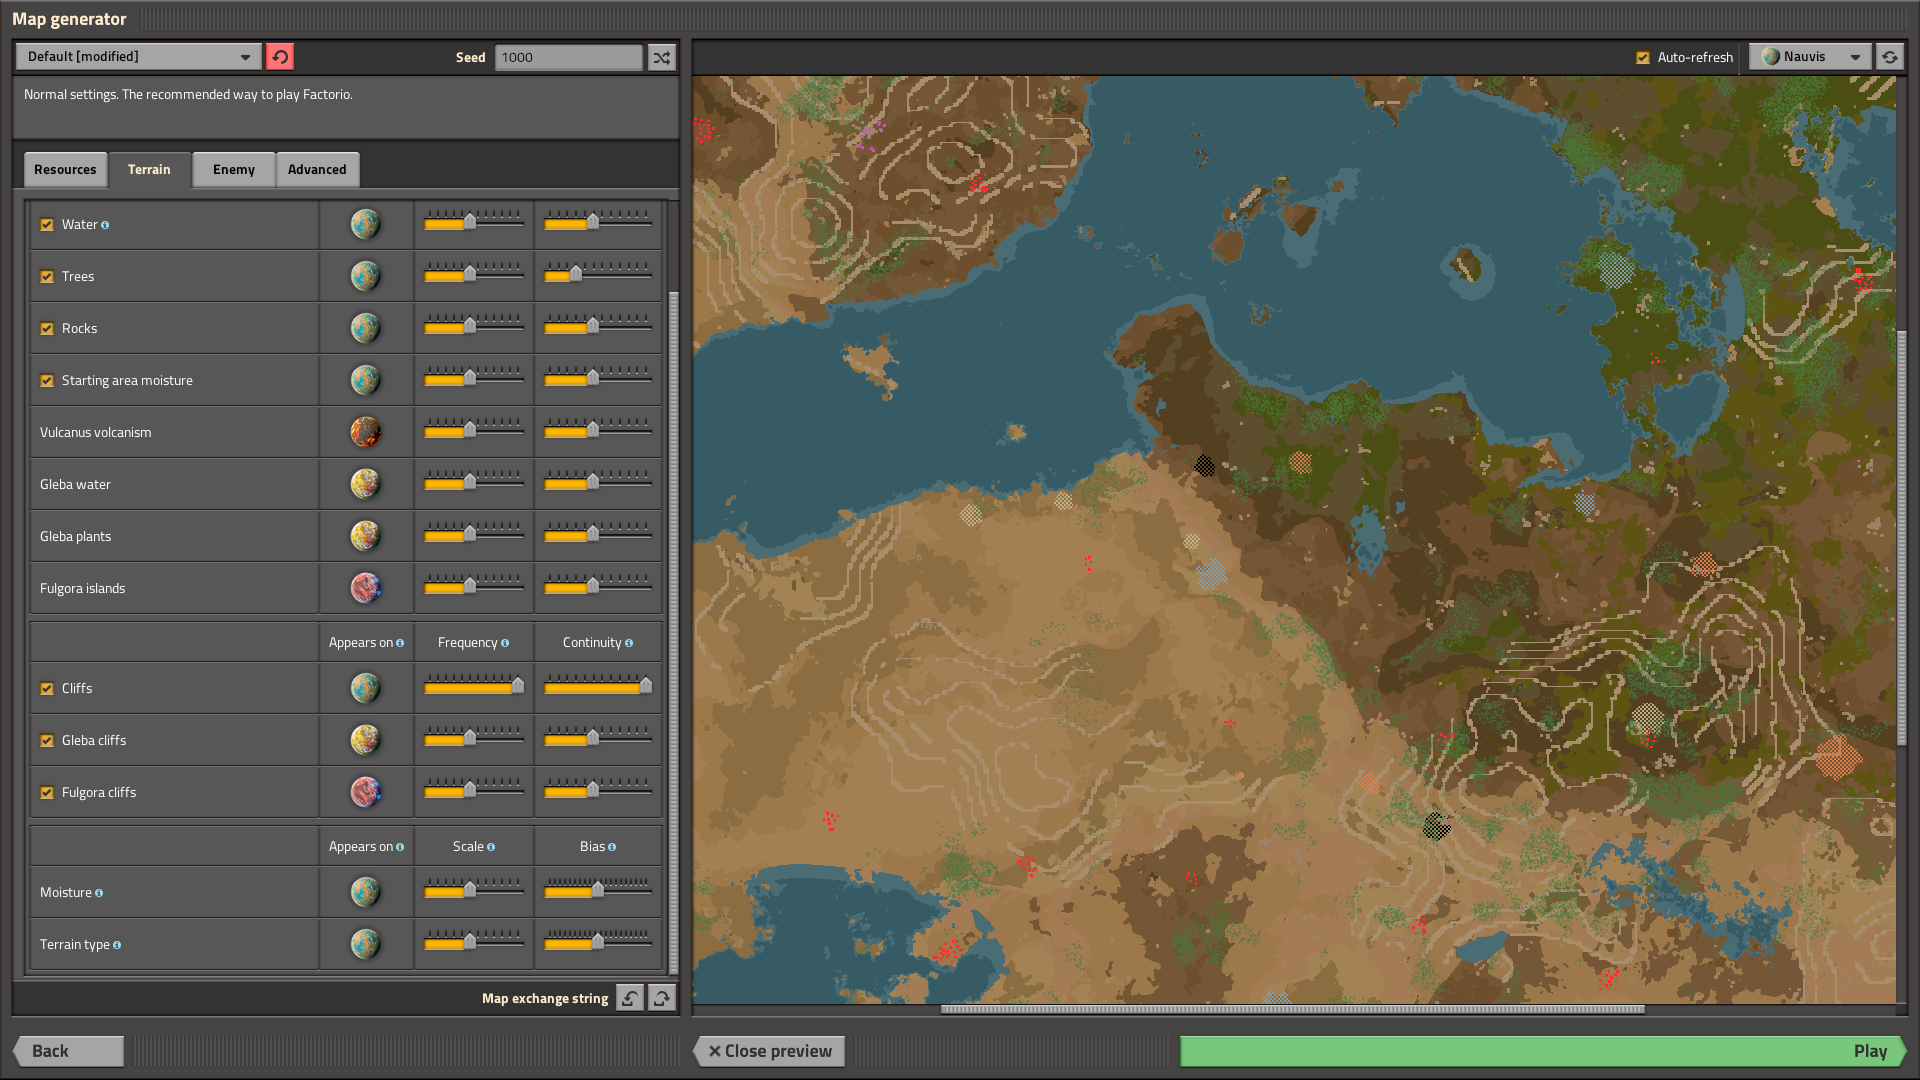
Task: Click Fulgora planet icon in Fulgora islands row
Action: tap(365, 588)
